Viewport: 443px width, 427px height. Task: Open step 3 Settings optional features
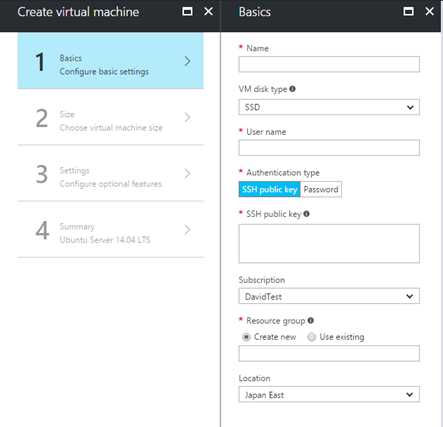[x=110, y=174]
